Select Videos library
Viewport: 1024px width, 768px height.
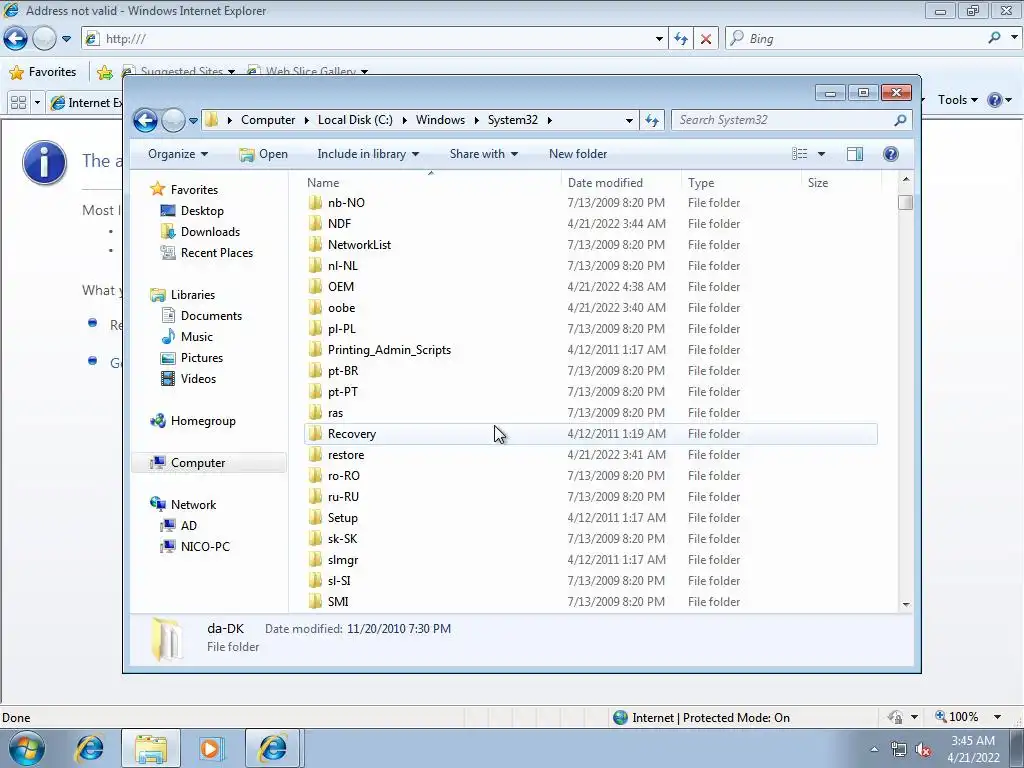[x=198, y=379]
